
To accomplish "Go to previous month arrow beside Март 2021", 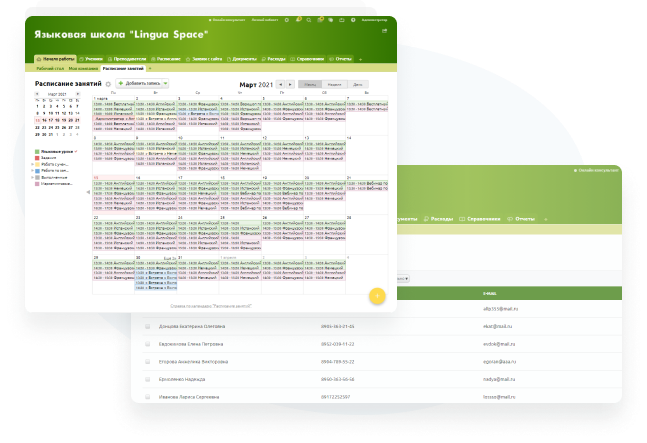I will 280,84.
